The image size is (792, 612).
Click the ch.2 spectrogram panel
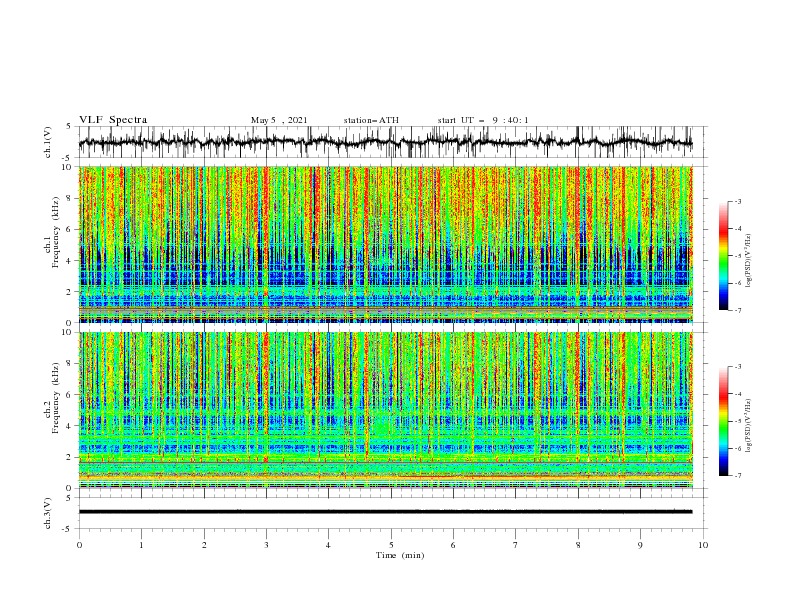click(x=385, y=410)
